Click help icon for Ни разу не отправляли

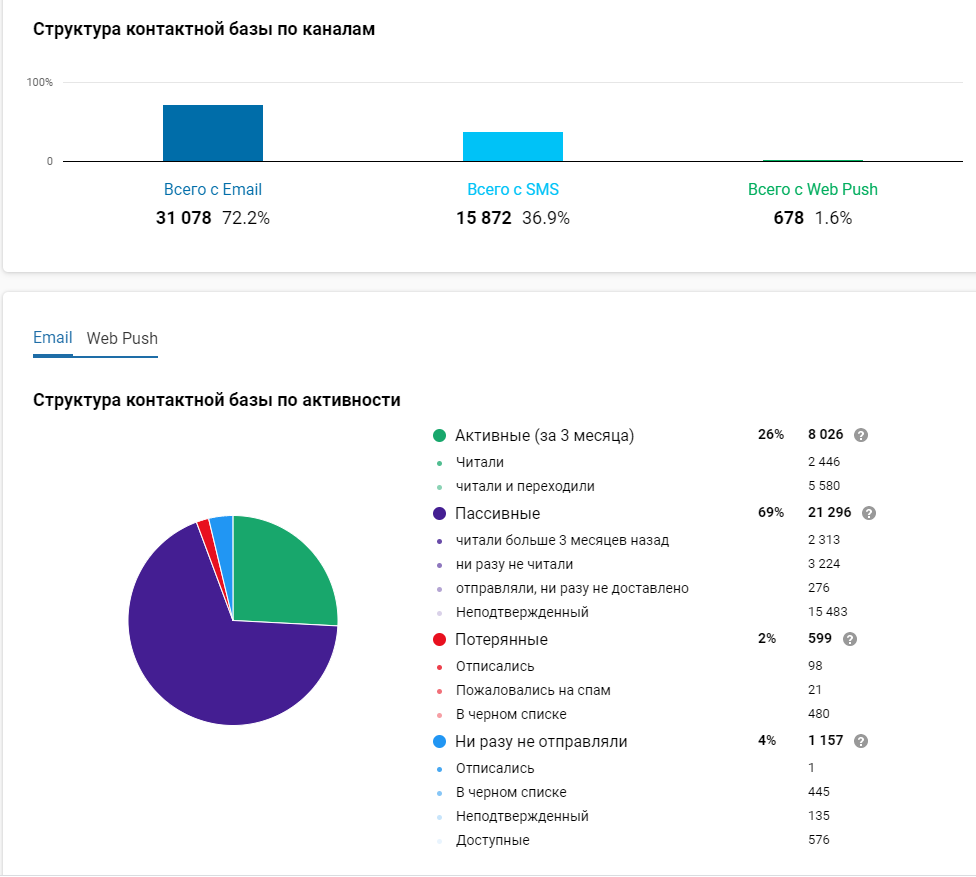pyautogui.click(x=861, y=741)
